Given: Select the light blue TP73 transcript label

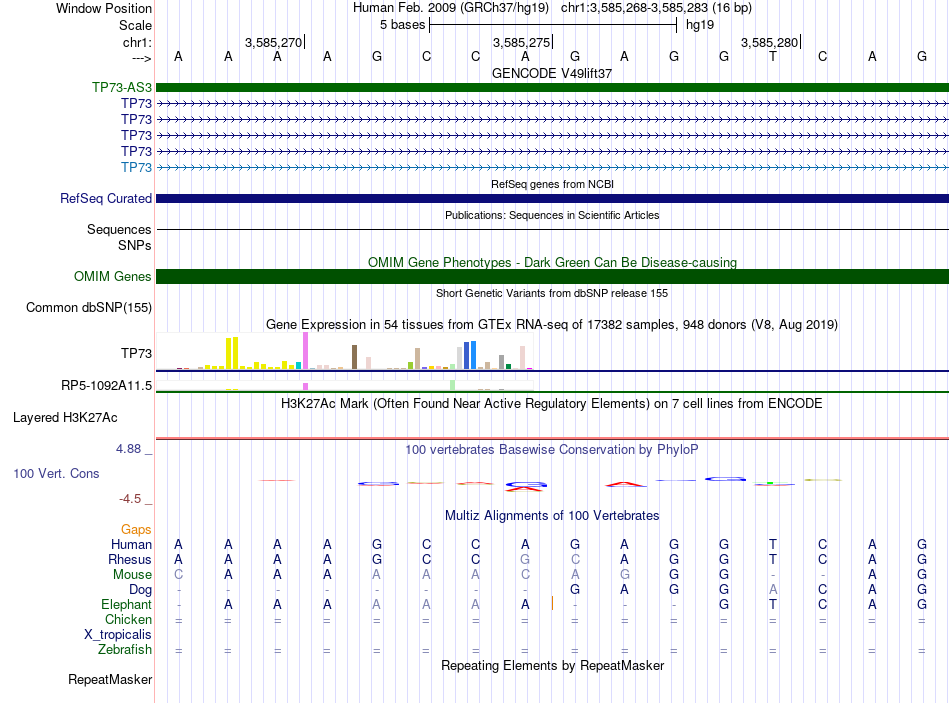Looking at the screenshot, I should click(136, 167).
